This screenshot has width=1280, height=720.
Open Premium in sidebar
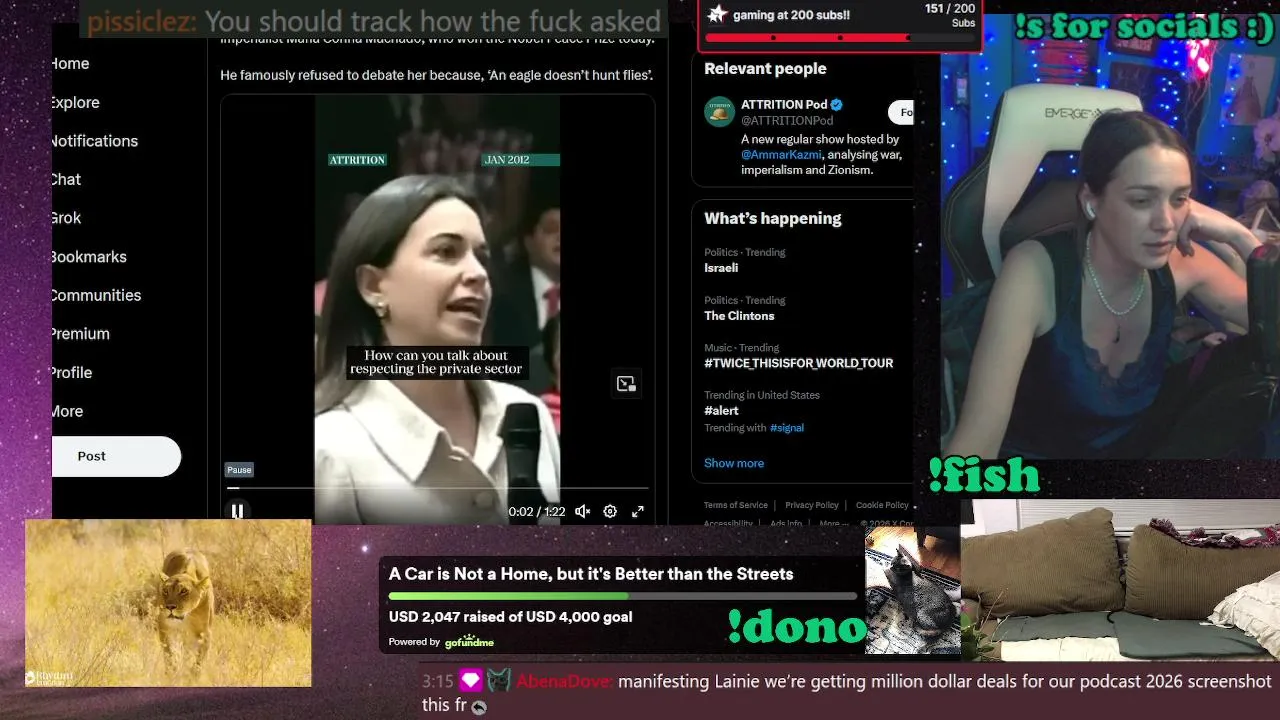pos(80,334)
